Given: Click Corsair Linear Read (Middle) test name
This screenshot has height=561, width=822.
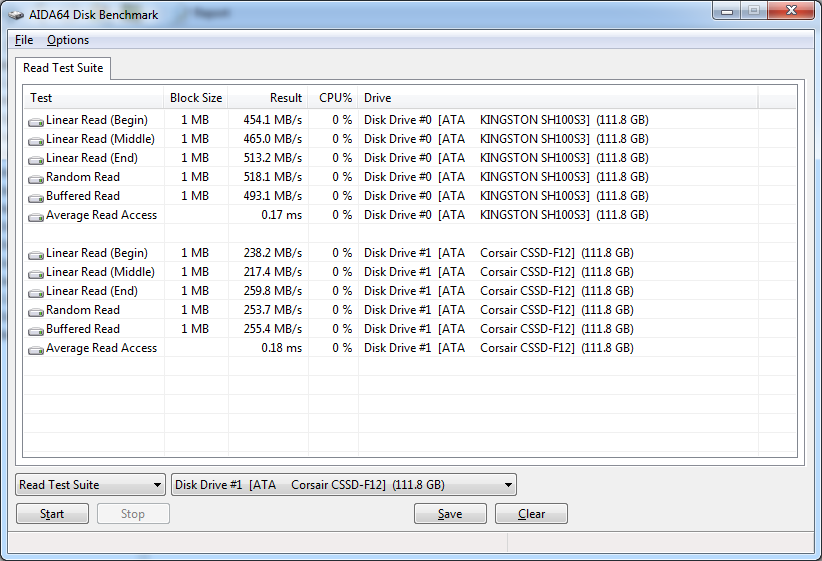Looking at the screenshot, I should pyautogui.click(x=100, y=272).
